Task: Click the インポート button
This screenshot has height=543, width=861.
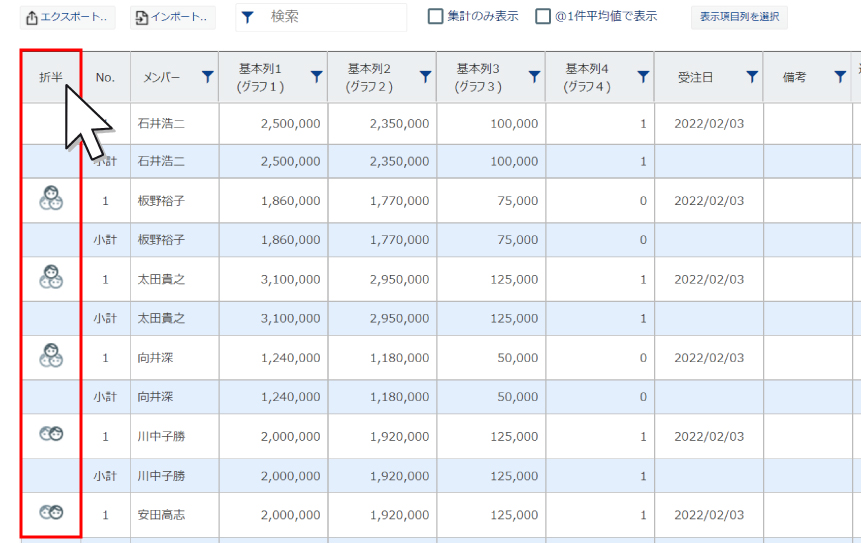Action: (x=173, y=17)
